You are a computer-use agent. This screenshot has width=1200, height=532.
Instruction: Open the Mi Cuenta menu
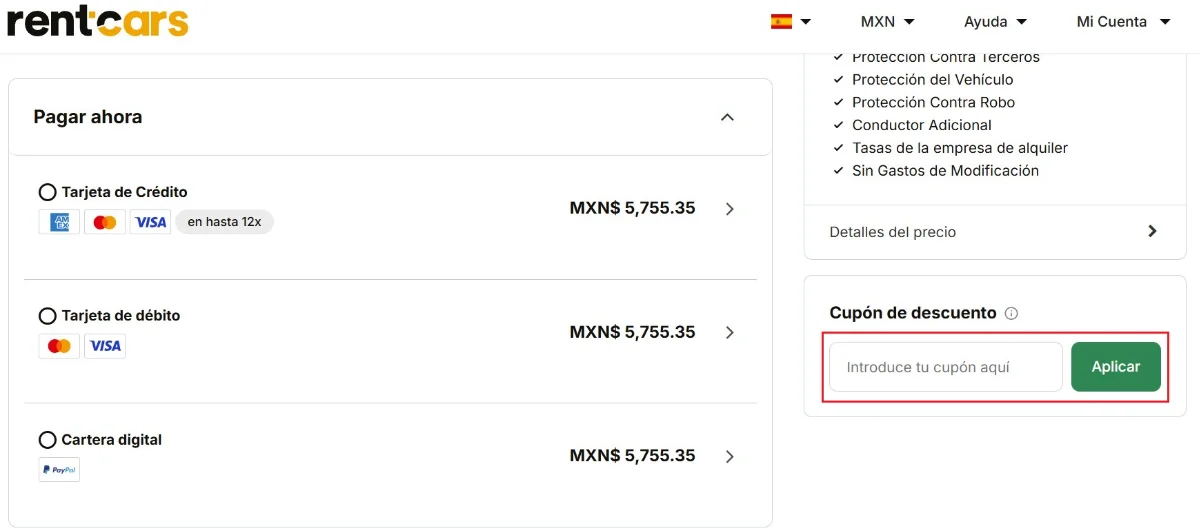coord(1123,21)
